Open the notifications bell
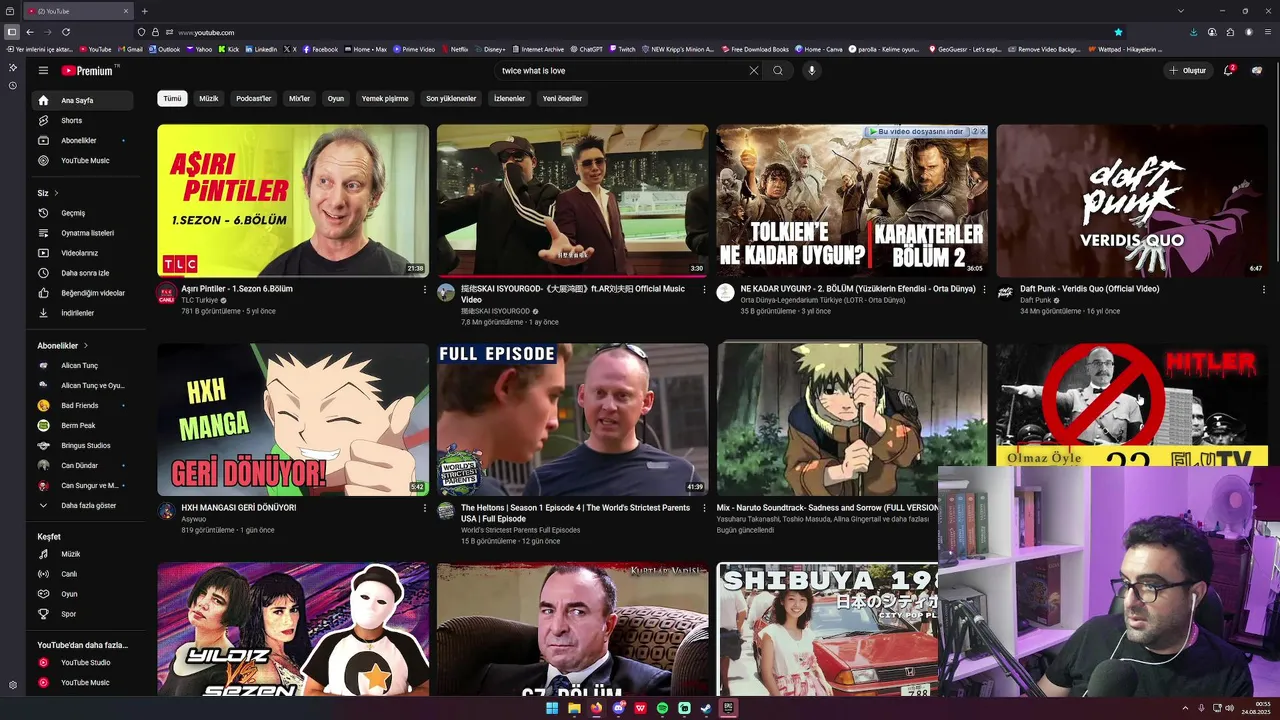The height and width of the screenshot is (720, 1280). click(x=1229, y=71)
